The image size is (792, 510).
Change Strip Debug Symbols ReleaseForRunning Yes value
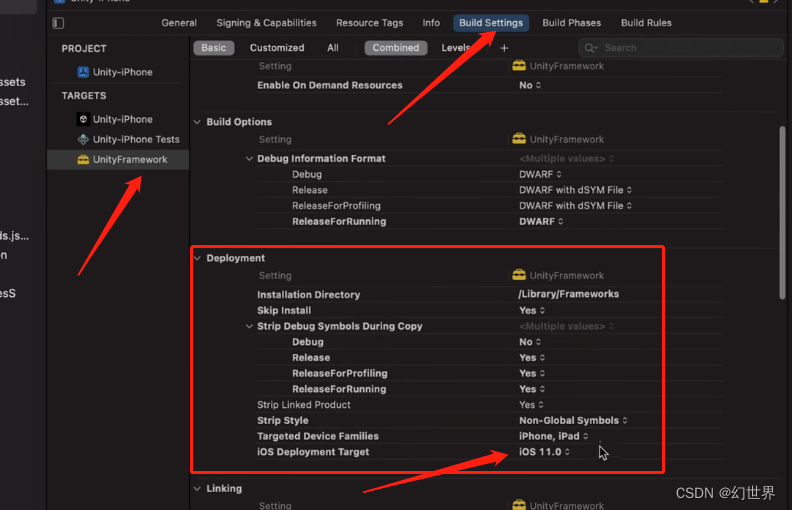click(x=532, y=389)
